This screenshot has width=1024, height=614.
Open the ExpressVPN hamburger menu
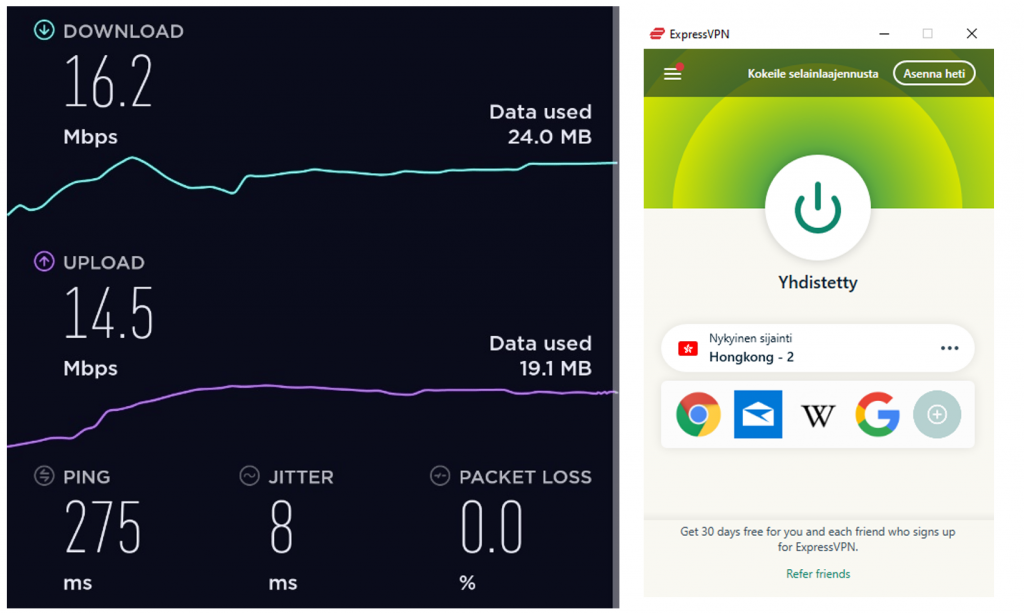click(x=673, y=73)
